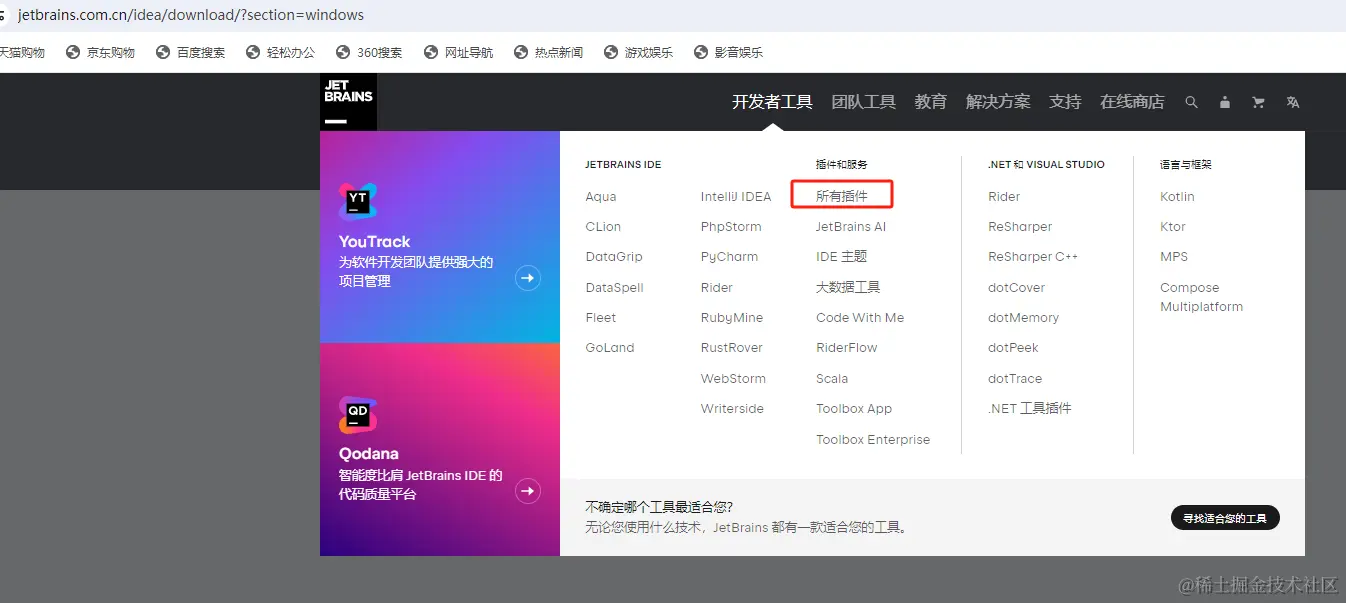The image size is (1346, 603).
Task: Open the CLion link
Action: (x=603, y=227)
